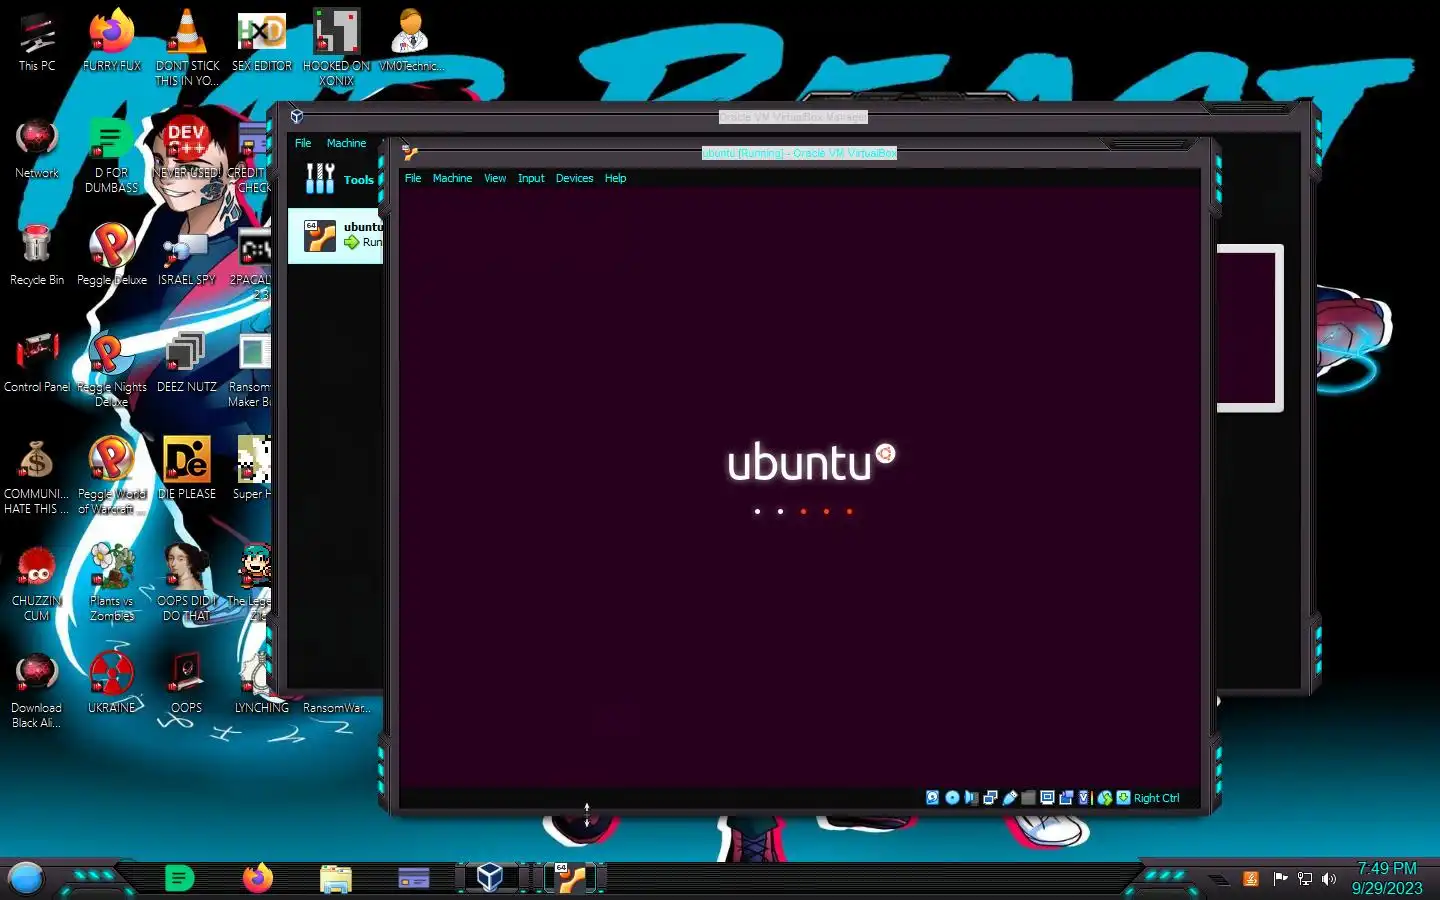The height and width of the screenshot is (900, 1440).
Task: Click audio status icon in VM status bar
Action: point(971,798)
